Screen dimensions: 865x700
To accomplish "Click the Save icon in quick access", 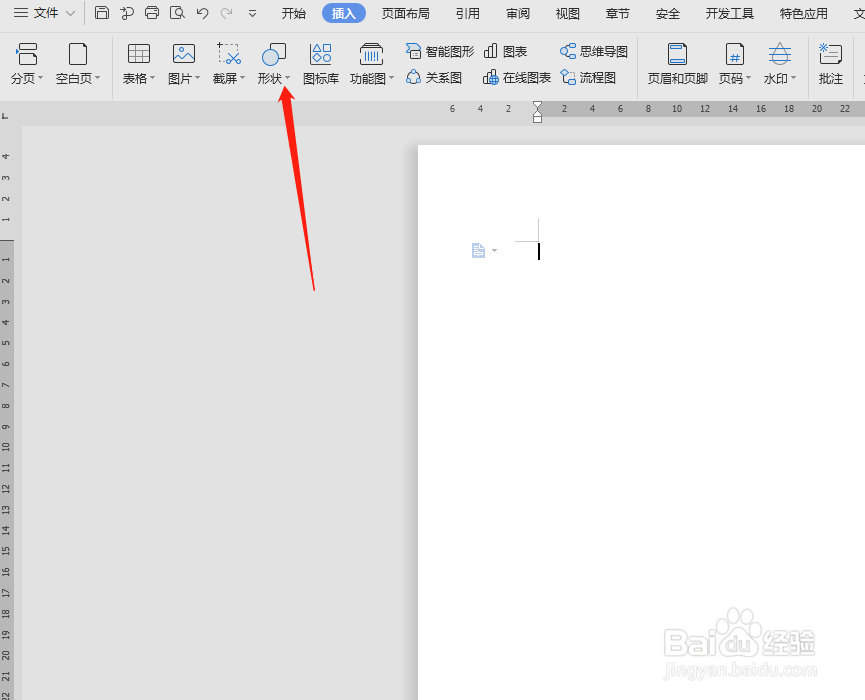I will 102,13.
